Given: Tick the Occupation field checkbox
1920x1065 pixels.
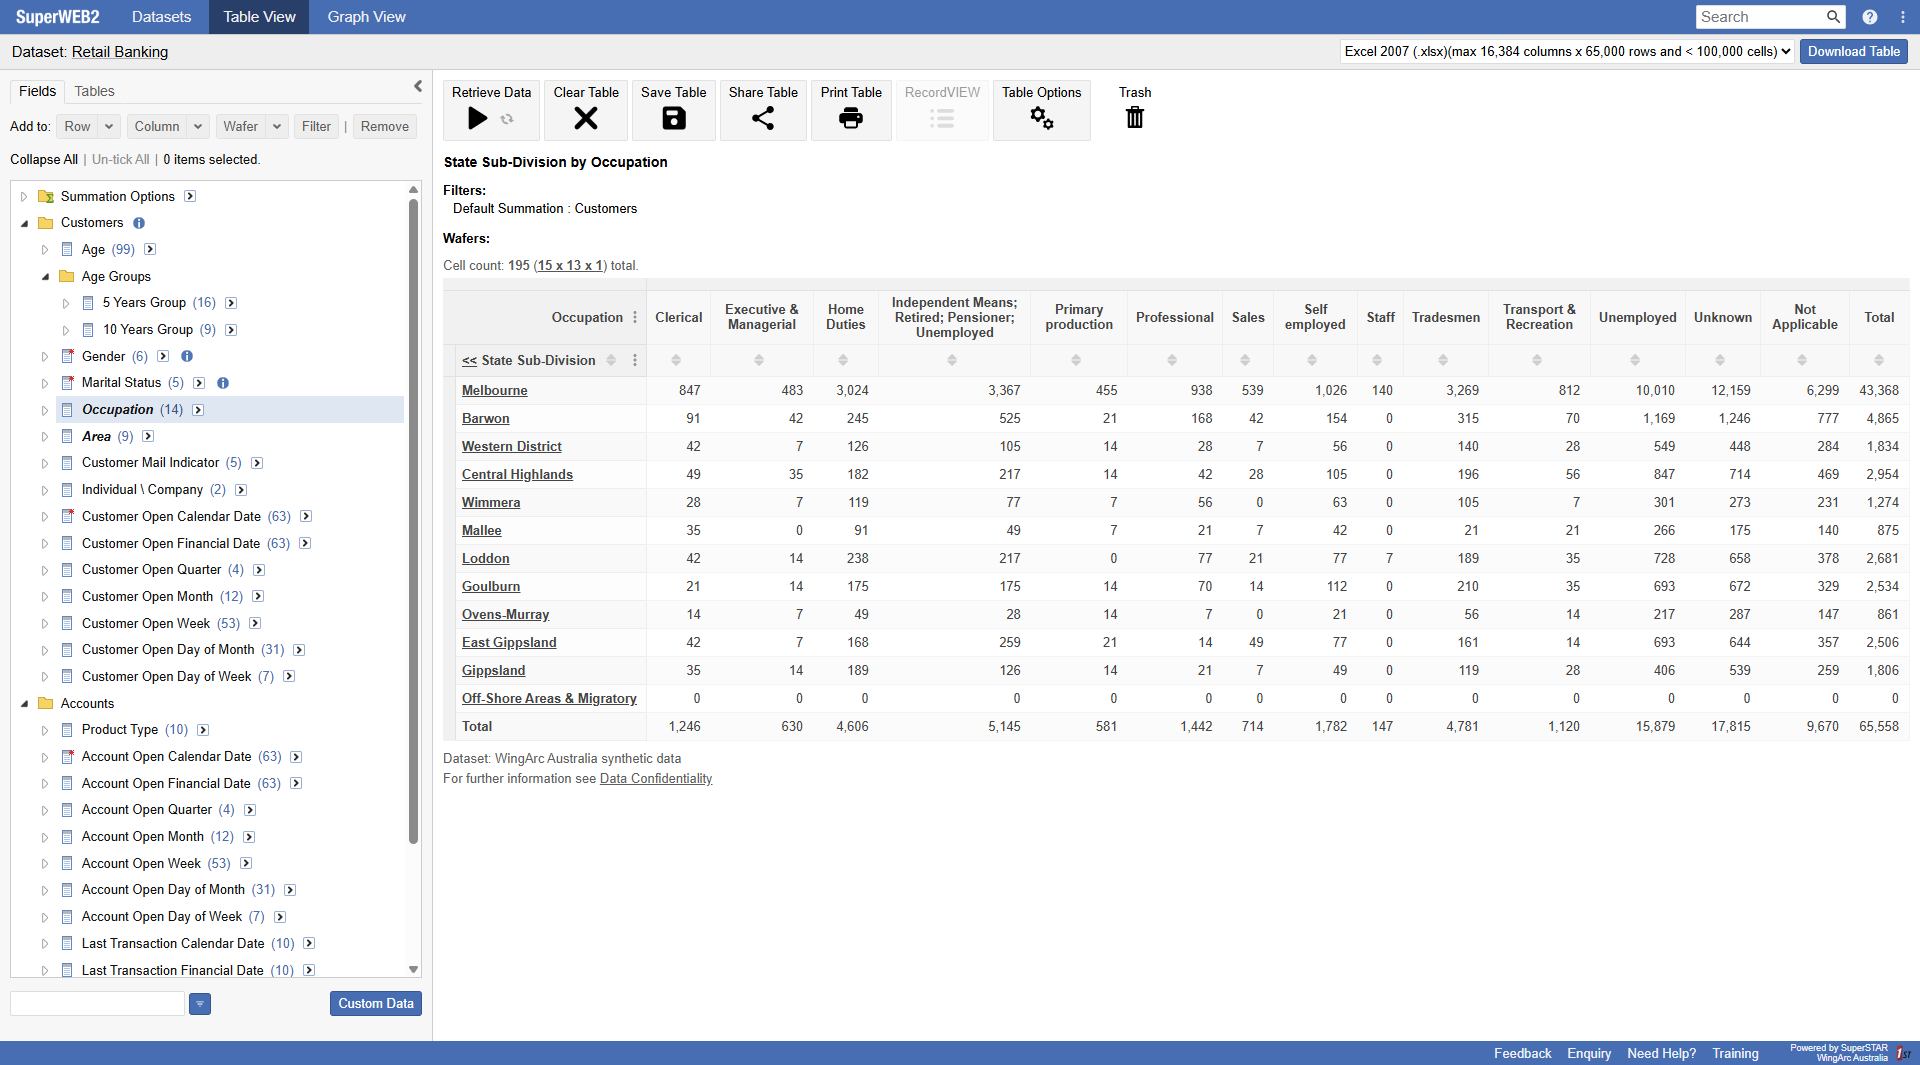Looking at the screenshot, I should (68, 409).
